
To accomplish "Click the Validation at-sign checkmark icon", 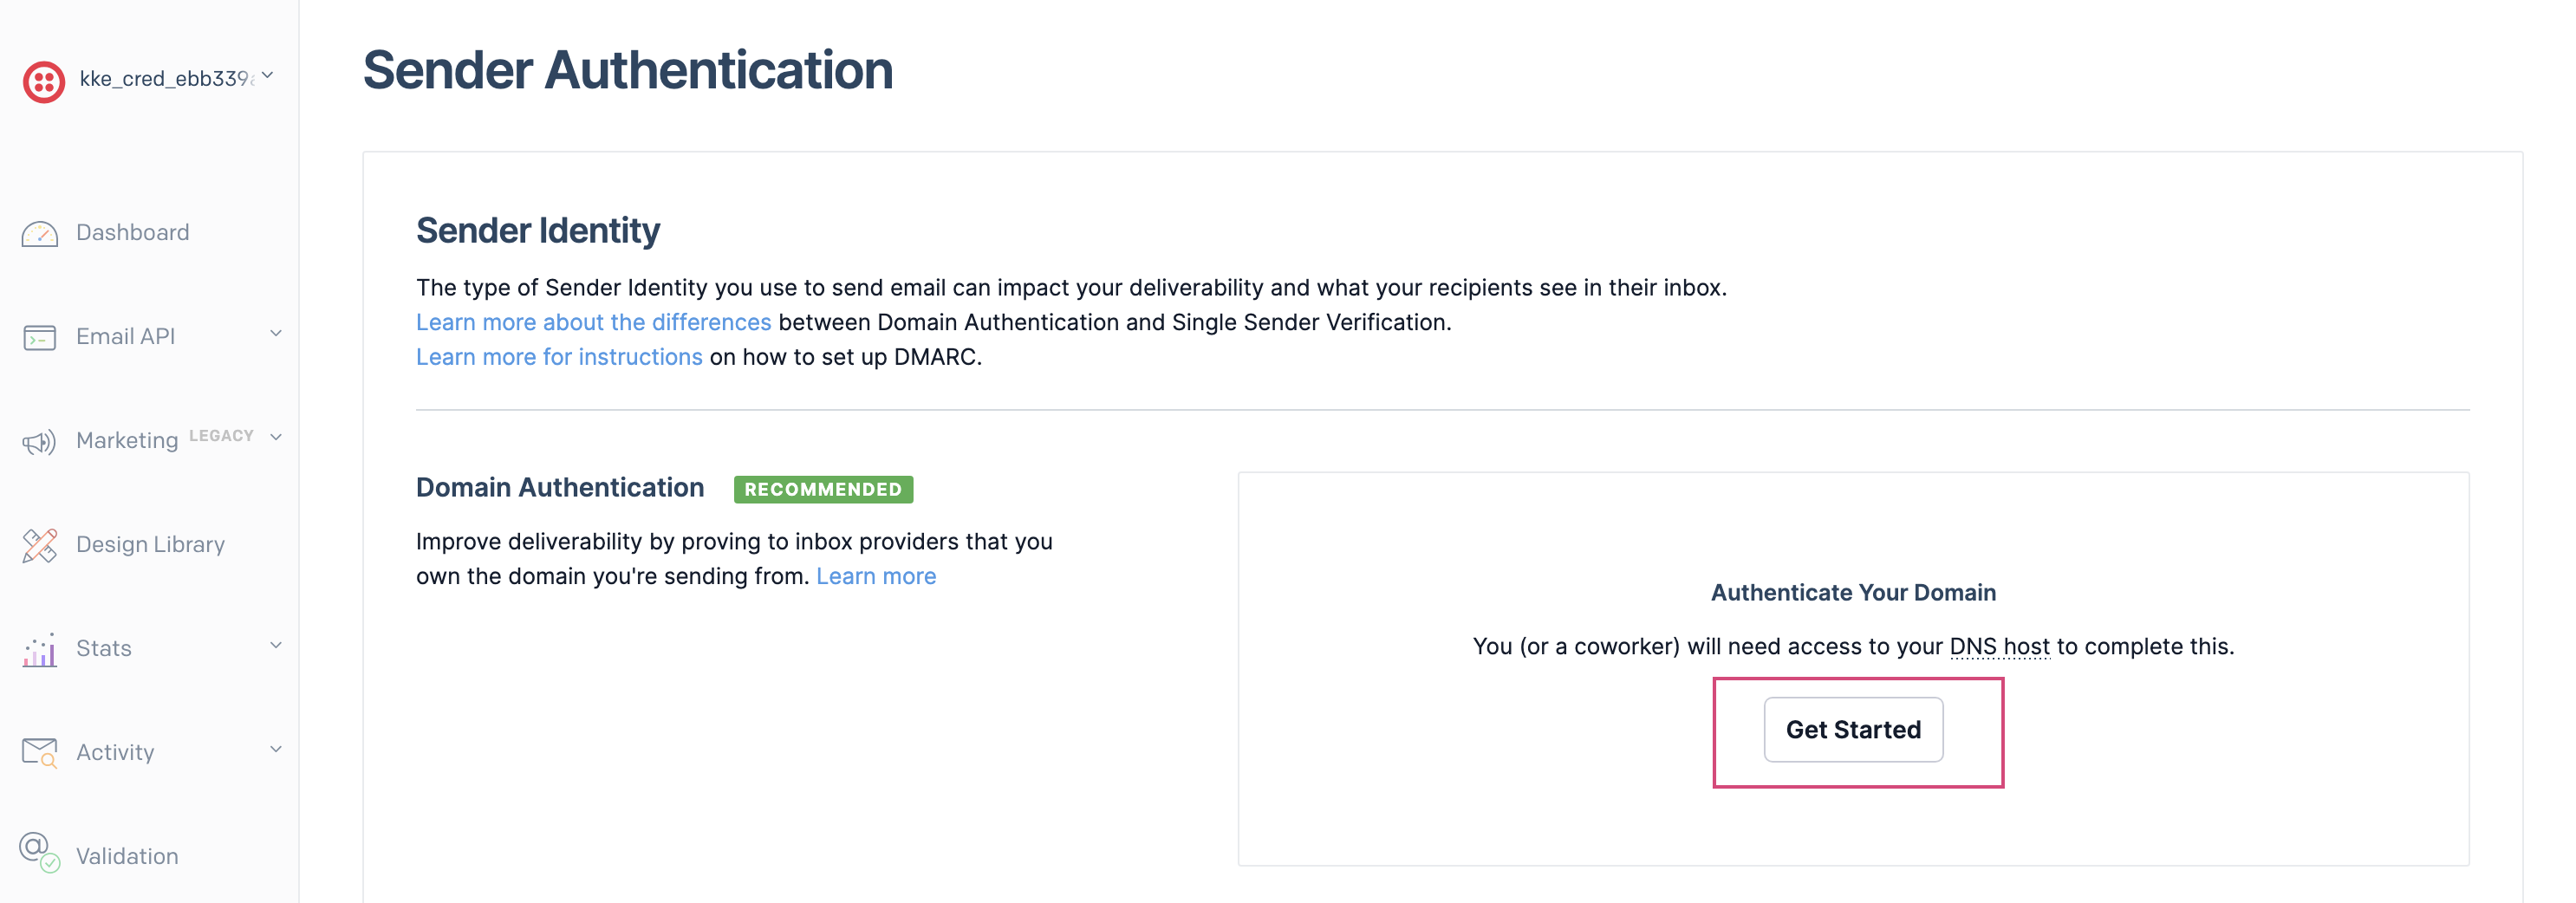I will [40, 853].
